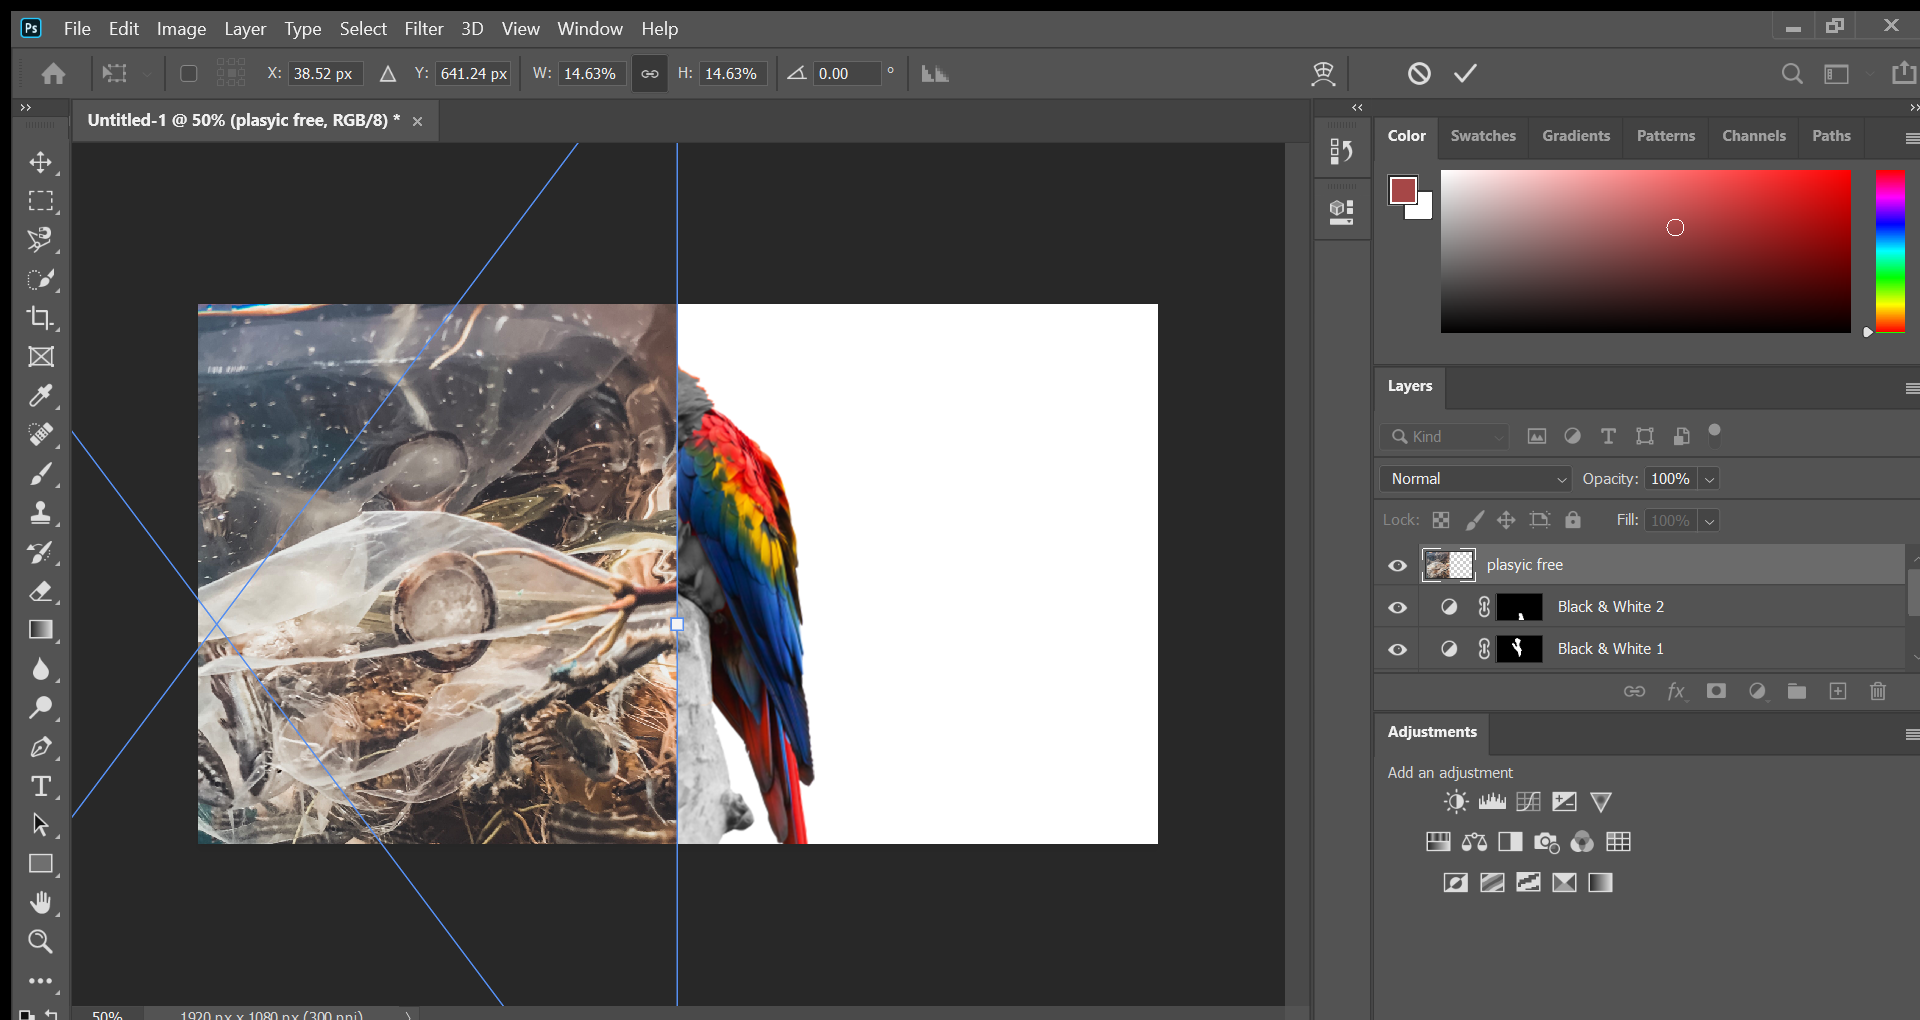Open the Normal blend mode dropdown
Image resolution: width=1920 pixels, height=1020 pixels.
1475,479
